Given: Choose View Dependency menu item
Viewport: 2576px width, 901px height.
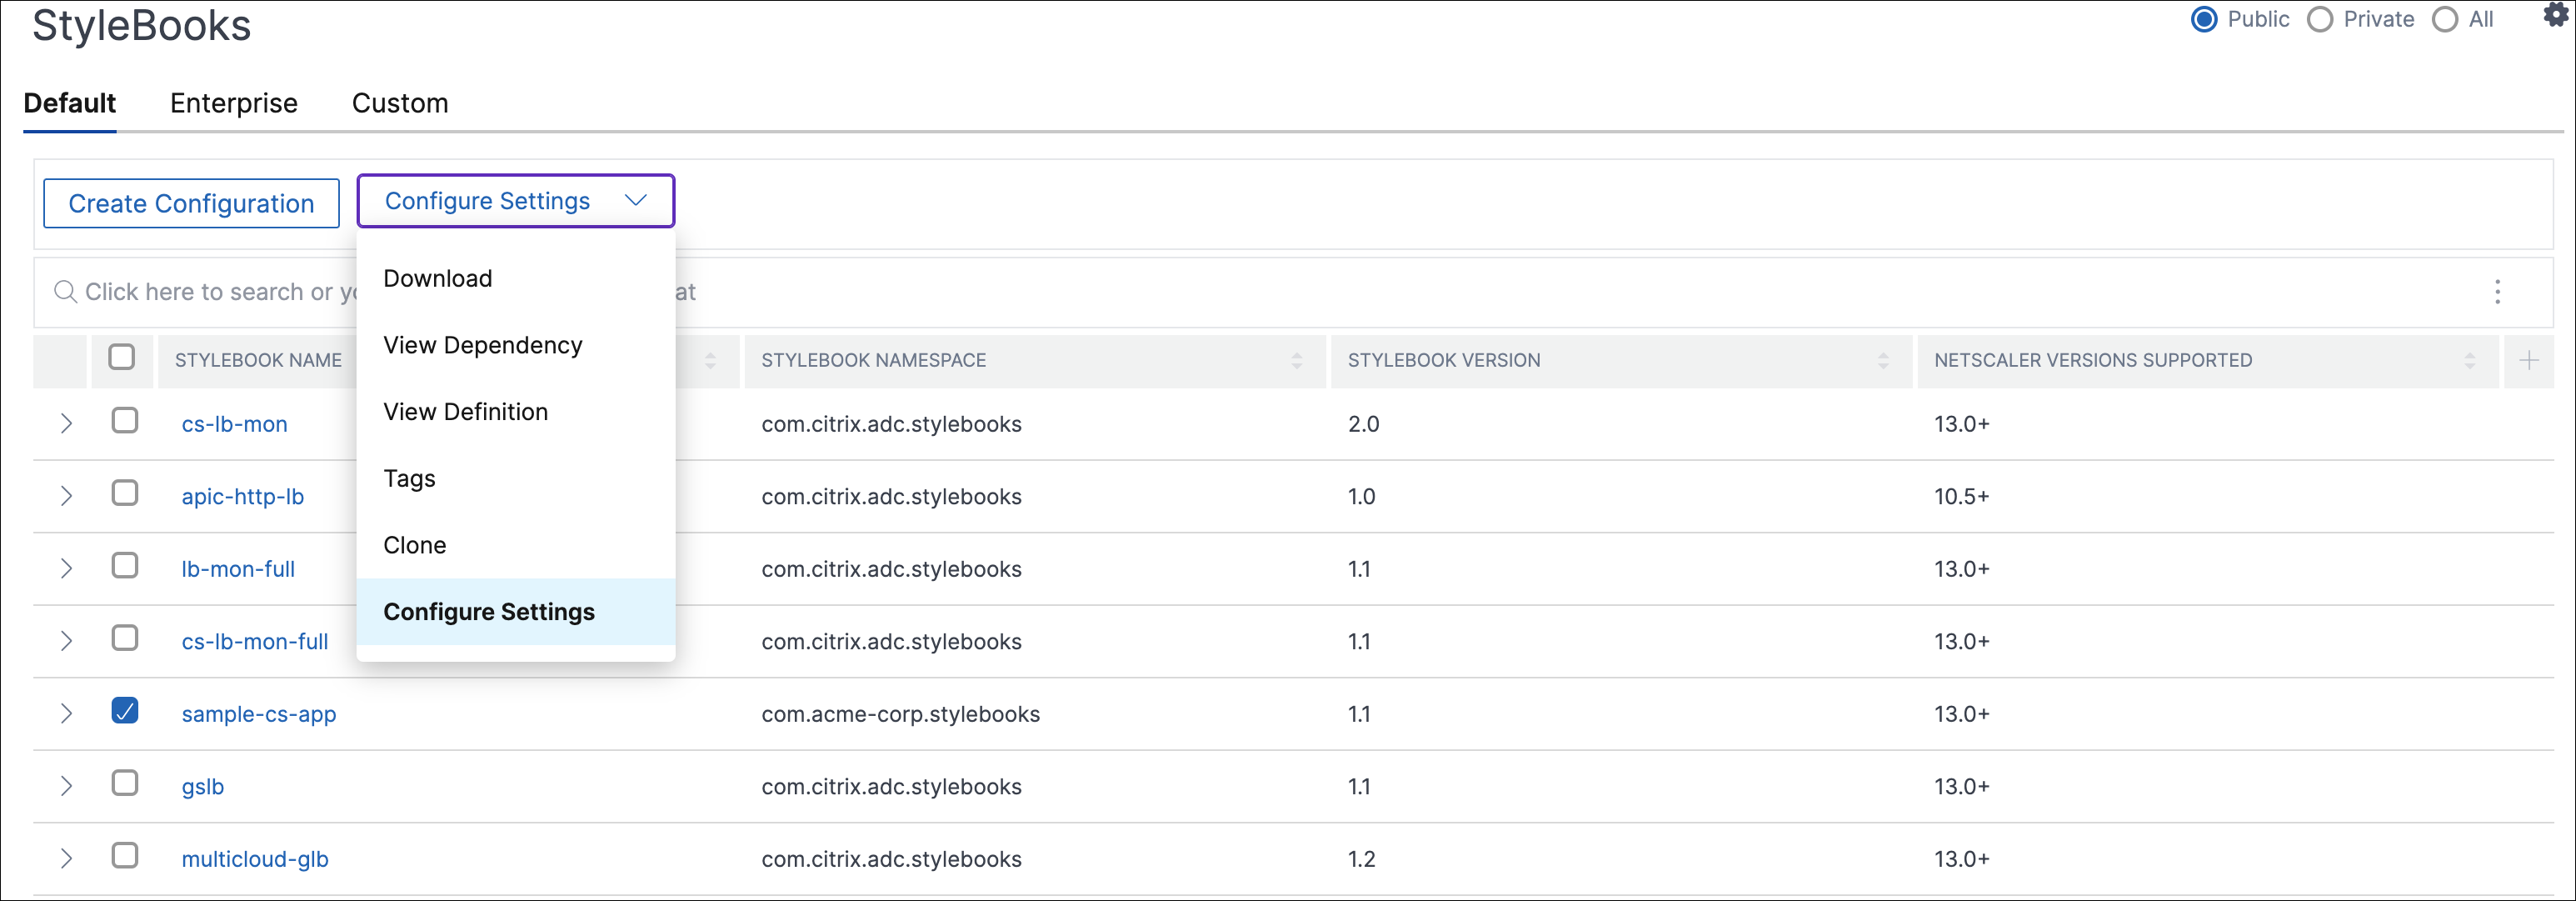Looking at the screenshot, I should (x=516, y=345).
